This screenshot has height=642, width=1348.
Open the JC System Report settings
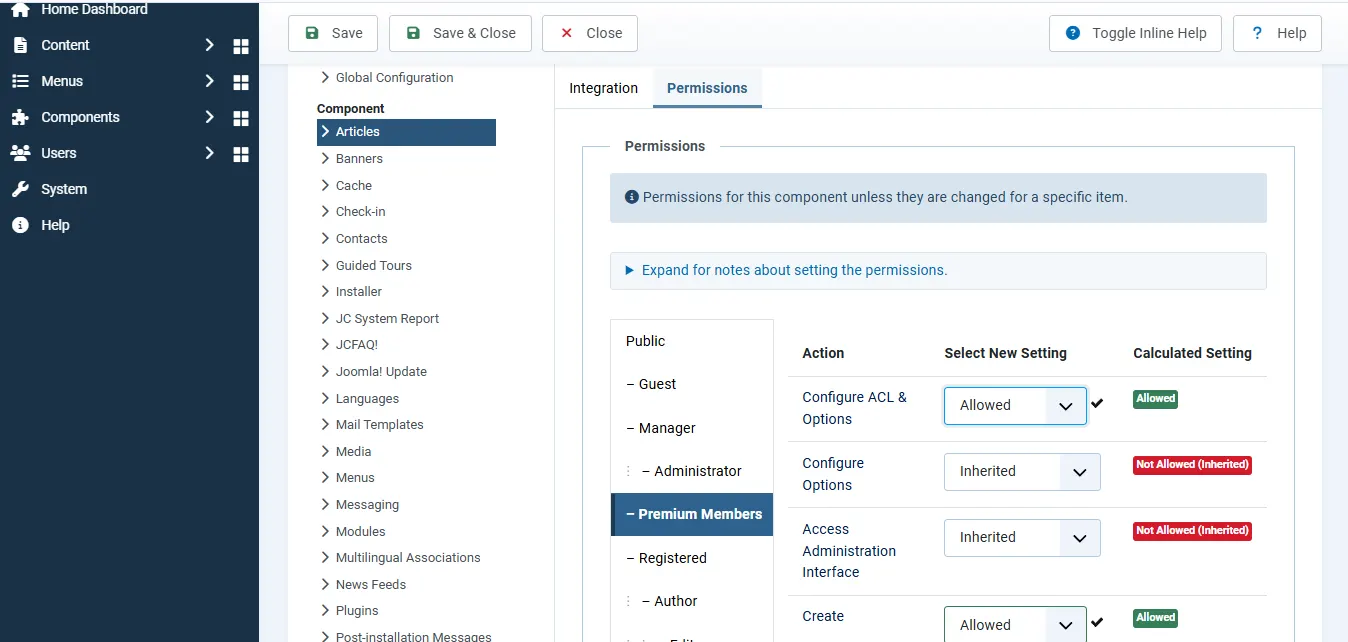click(x=387, y=318)
